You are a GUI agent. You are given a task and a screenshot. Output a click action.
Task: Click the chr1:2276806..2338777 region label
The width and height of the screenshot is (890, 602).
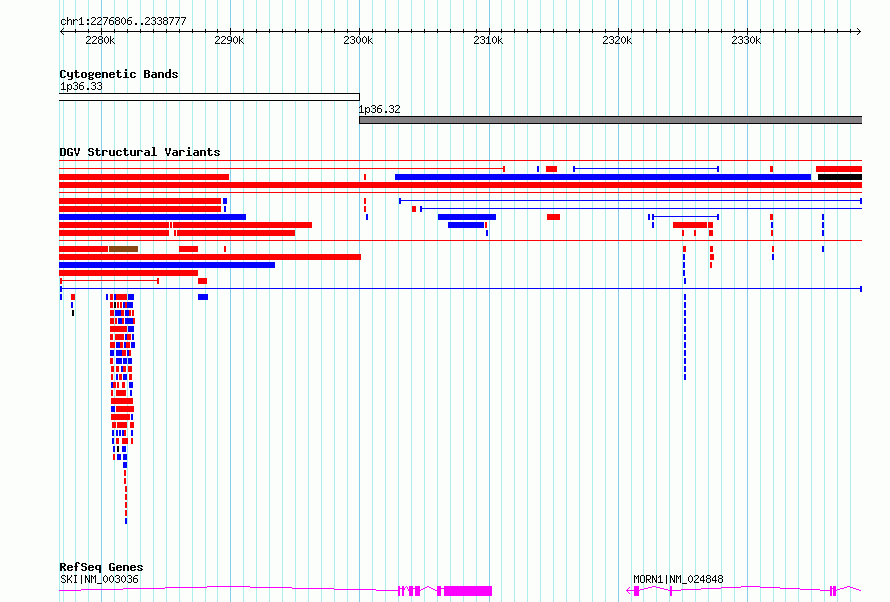point(123,22)
